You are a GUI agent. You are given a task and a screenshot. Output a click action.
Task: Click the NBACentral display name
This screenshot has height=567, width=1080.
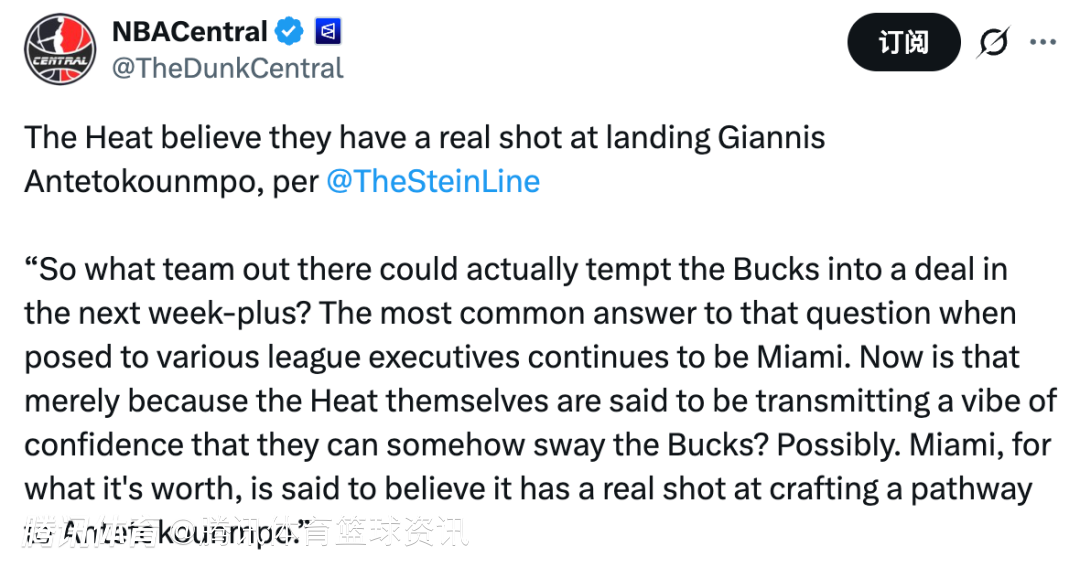click(190, 32)
